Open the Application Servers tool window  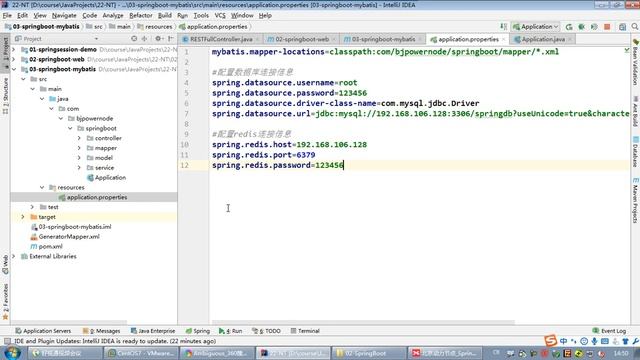(43, 331)
